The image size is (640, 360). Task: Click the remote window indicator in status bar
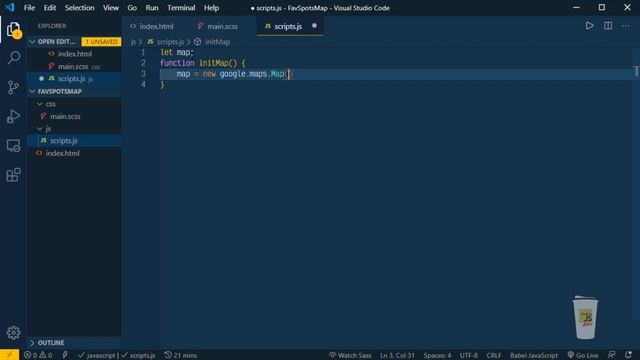coord(9,355)
